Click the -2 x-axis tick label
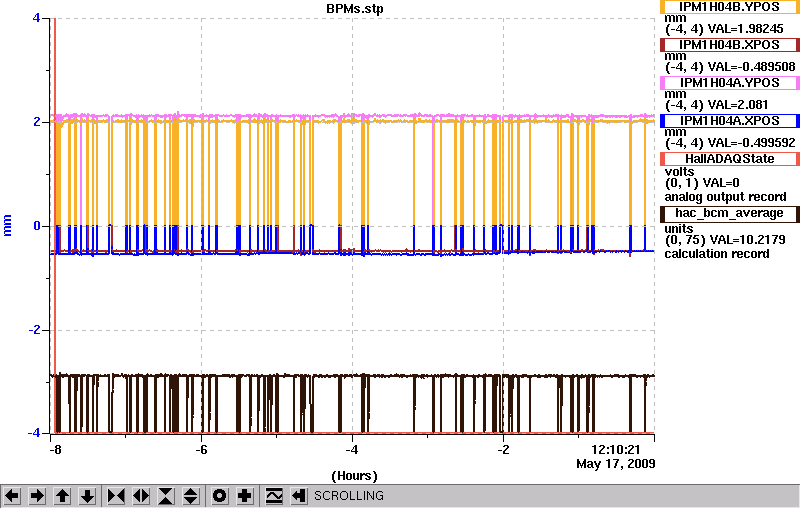Image resolution: width=800 pixels, height=508 pixels. click(503, 450)
